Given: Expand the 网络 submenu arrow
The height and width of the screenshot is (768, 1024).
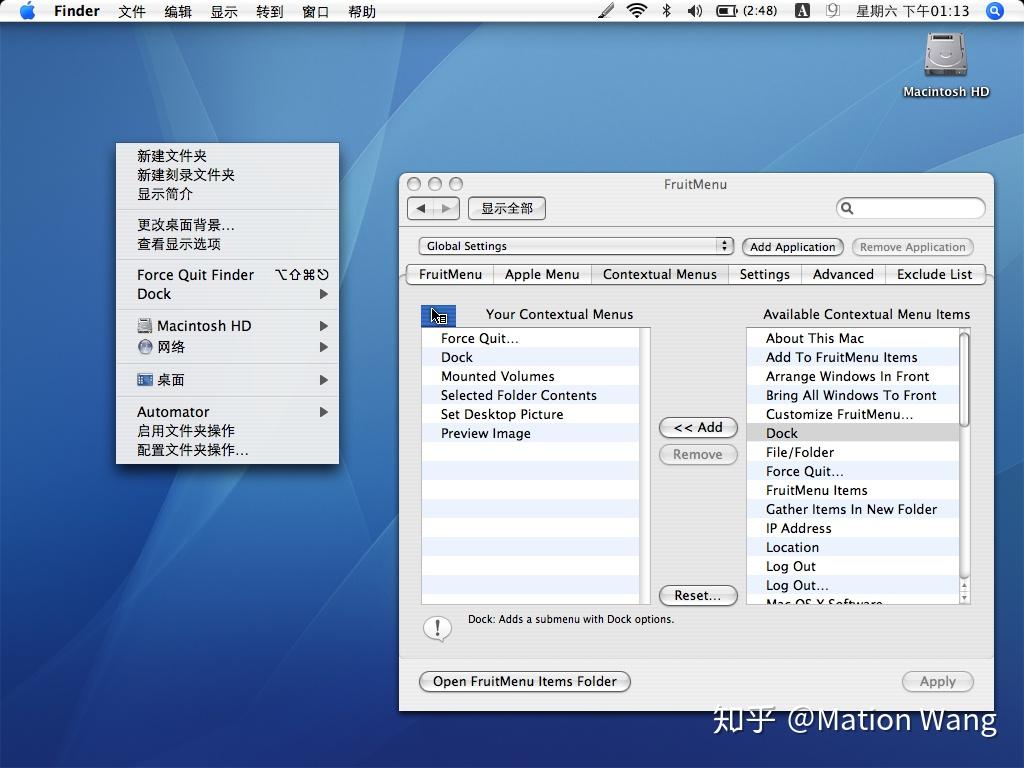Looking at the screenshot, I should (323, 347).
